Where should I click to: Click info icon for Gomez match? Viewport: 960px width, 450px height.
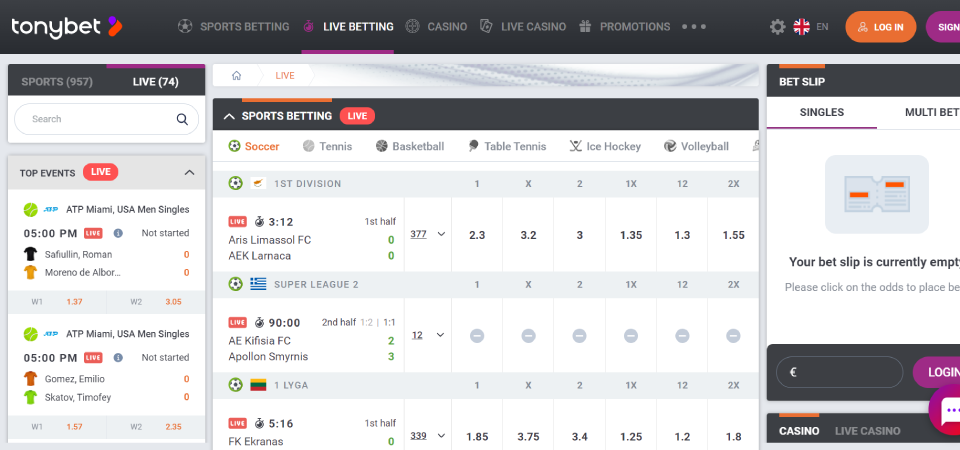(x=118, y=358)
